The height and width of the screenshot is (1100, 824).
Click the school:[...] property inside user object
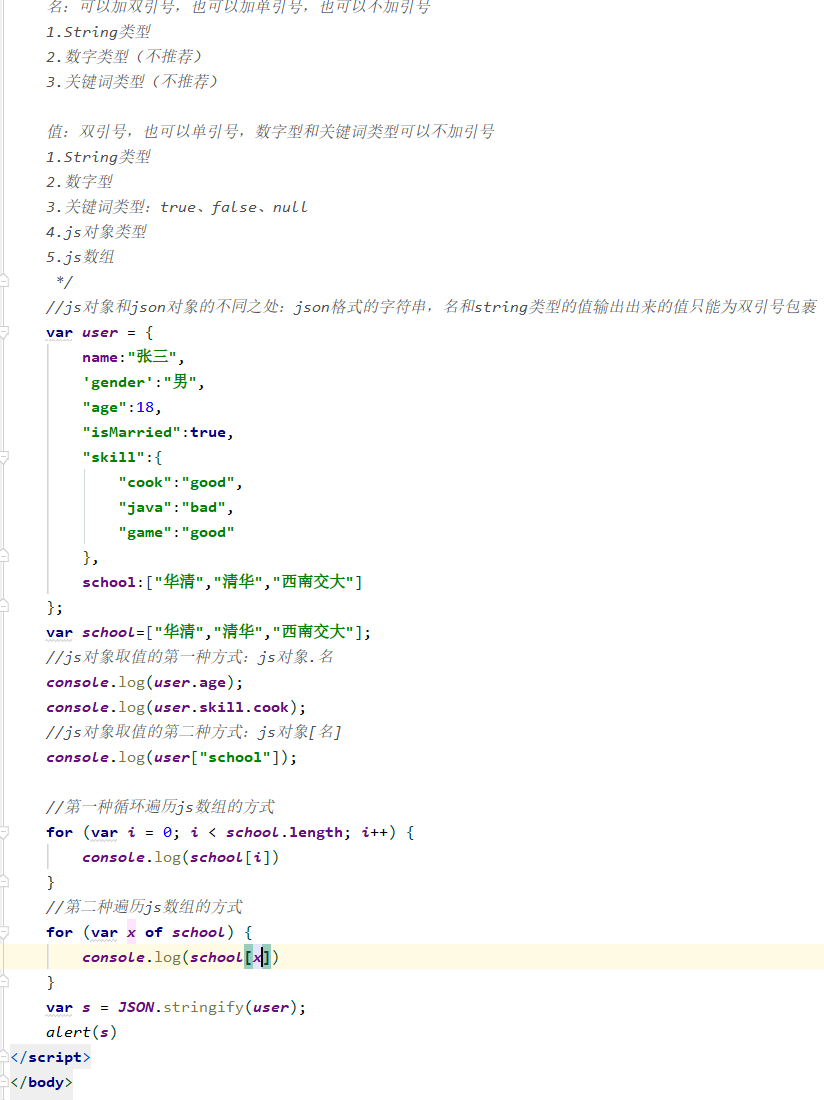click(222, 582)
